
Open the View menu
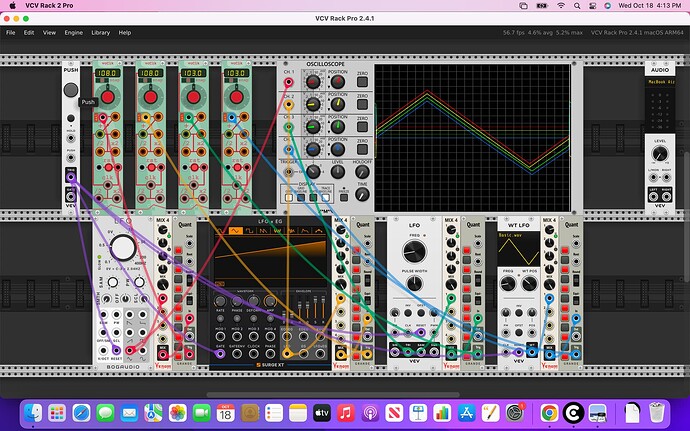49,33
